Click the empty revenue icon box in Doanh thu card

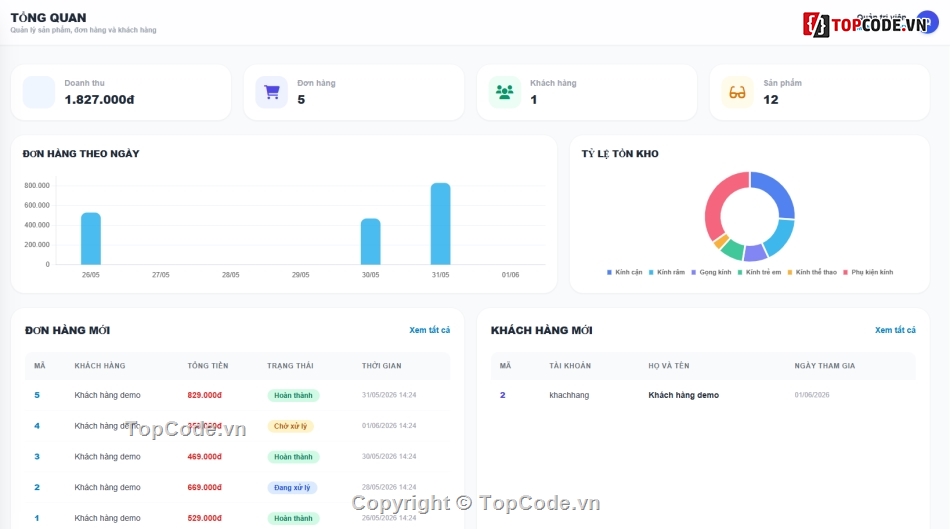[39, 92]
